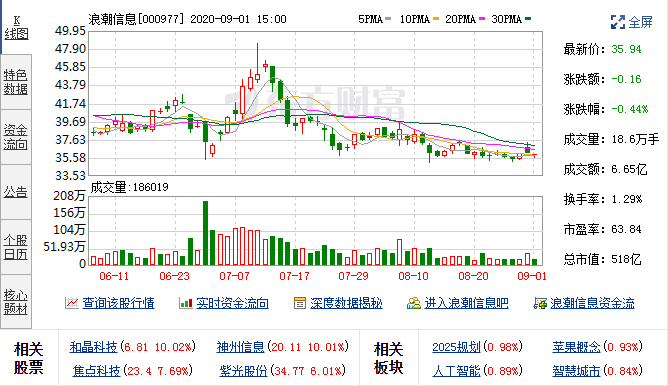Open related sector 智慧城市
Viewport: 668px width, 386px height.
click(x=576, y=371)
